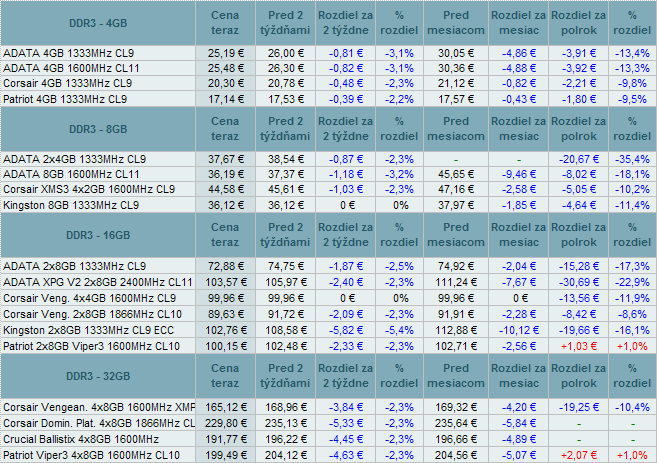Select the DDR3 - 16GB section header
The height and width of the screenshot is (463, 657).
point(98,235)
